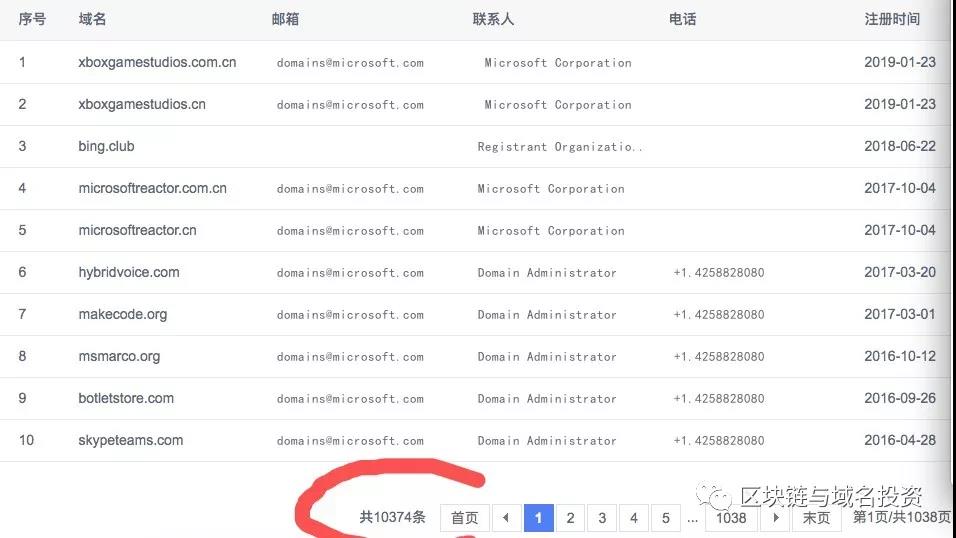
Task: Click Registrant Organizatio.. contact for bing.club
Action: pyautogui.click(x=560, y=146)
